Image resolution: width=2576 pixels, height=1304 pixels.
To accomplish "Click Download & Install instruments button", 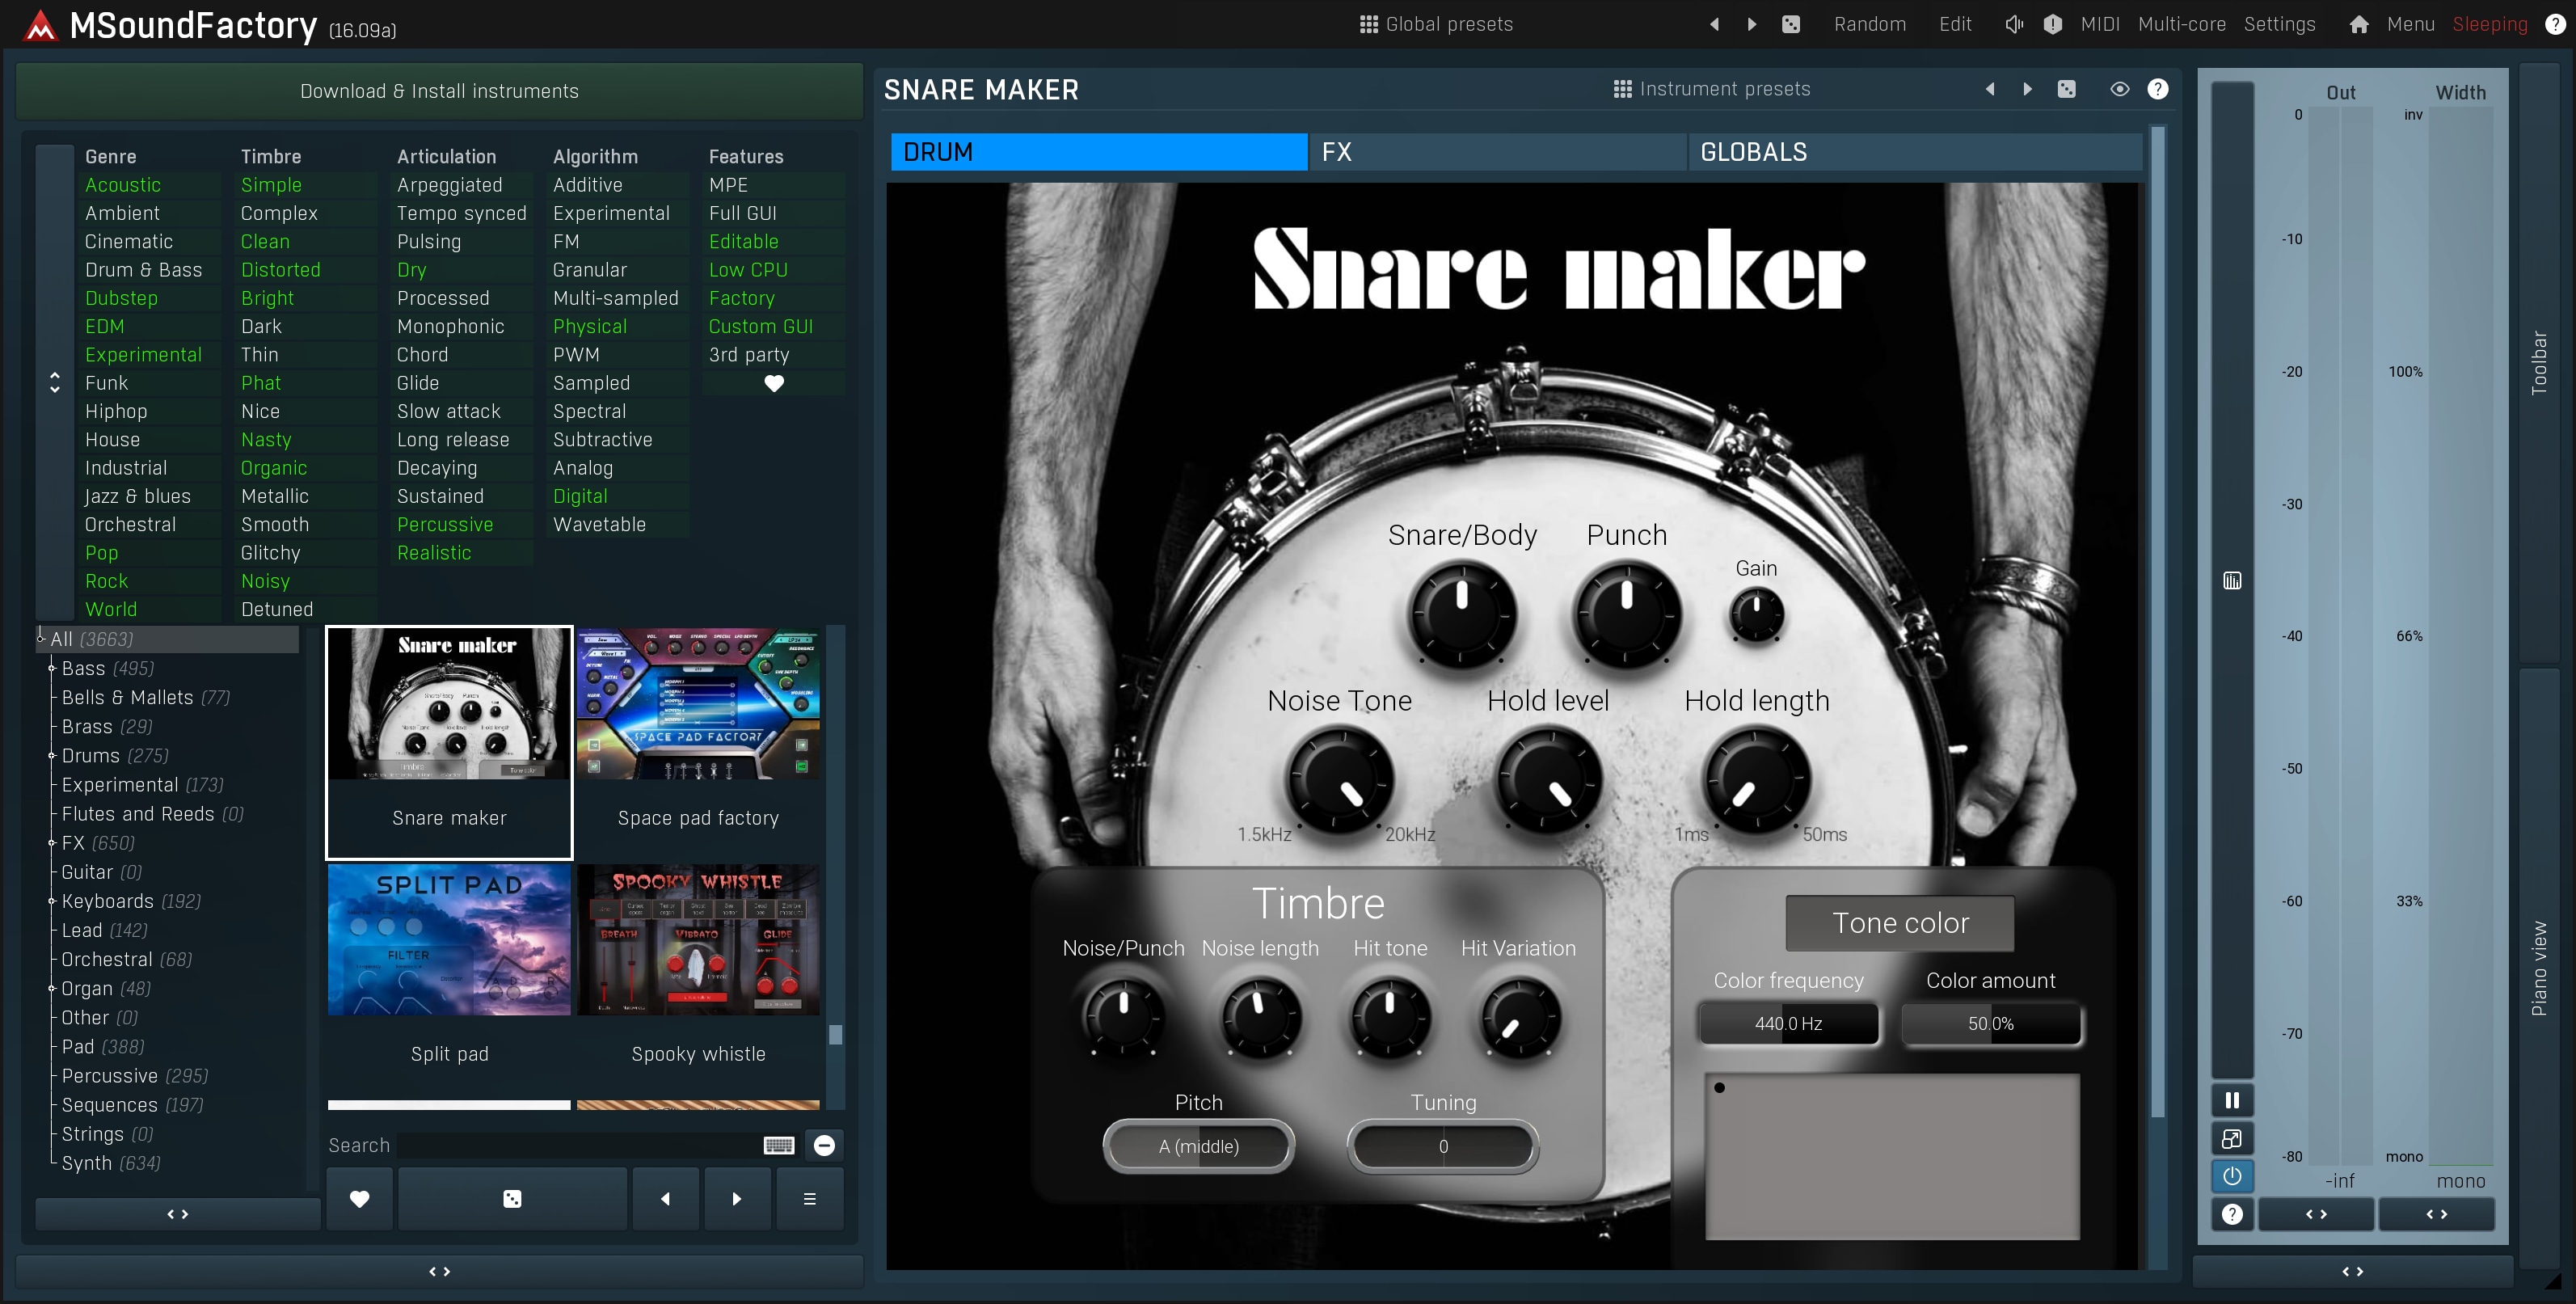I will tap(439, 91).
